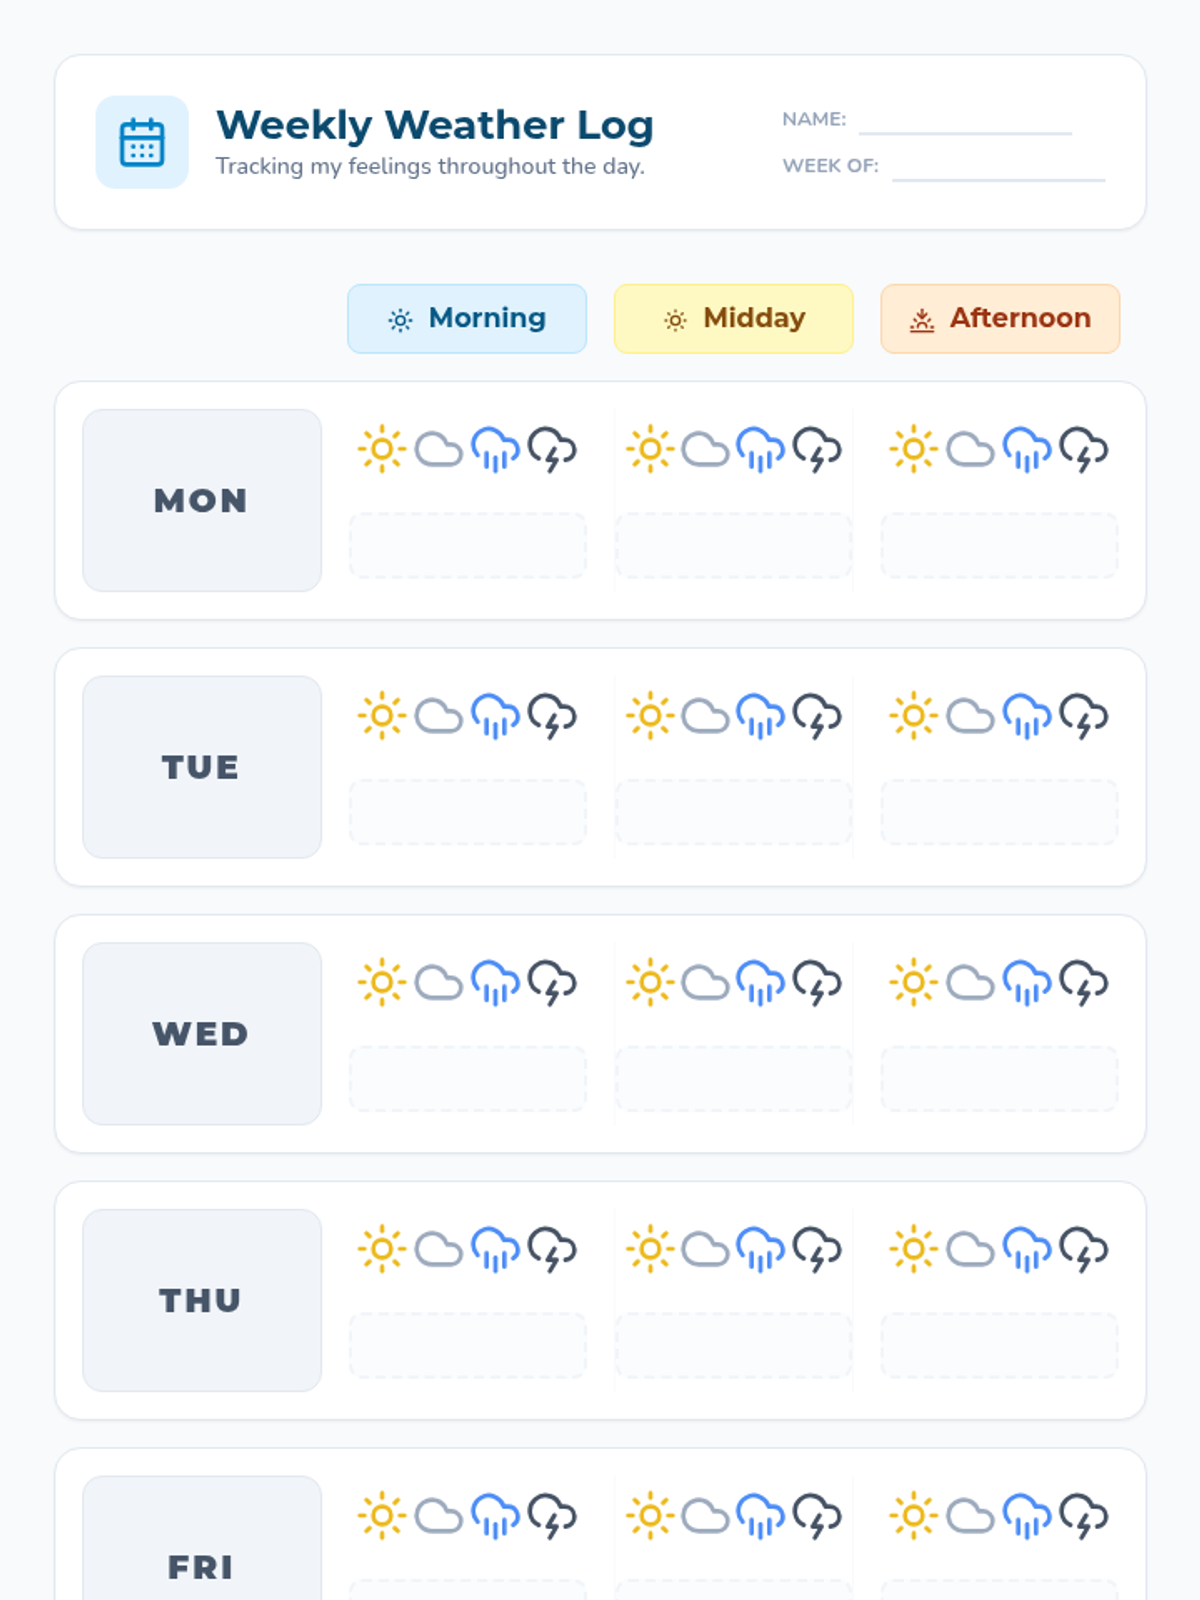Choose the thunderstorm icon for Monday afternoon
The width and height of the screenshot is (1200, 1600).
[x=1084, y=449]
